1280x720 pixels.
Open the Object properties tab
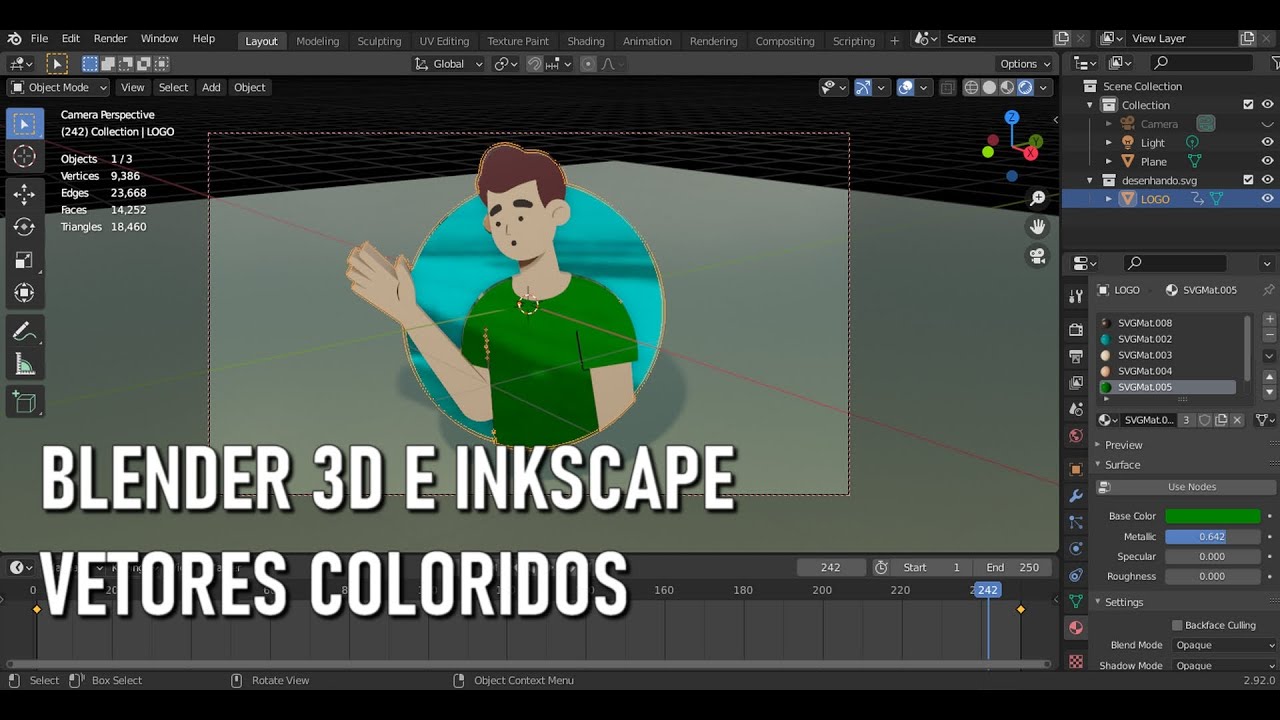coord(1076,469)
